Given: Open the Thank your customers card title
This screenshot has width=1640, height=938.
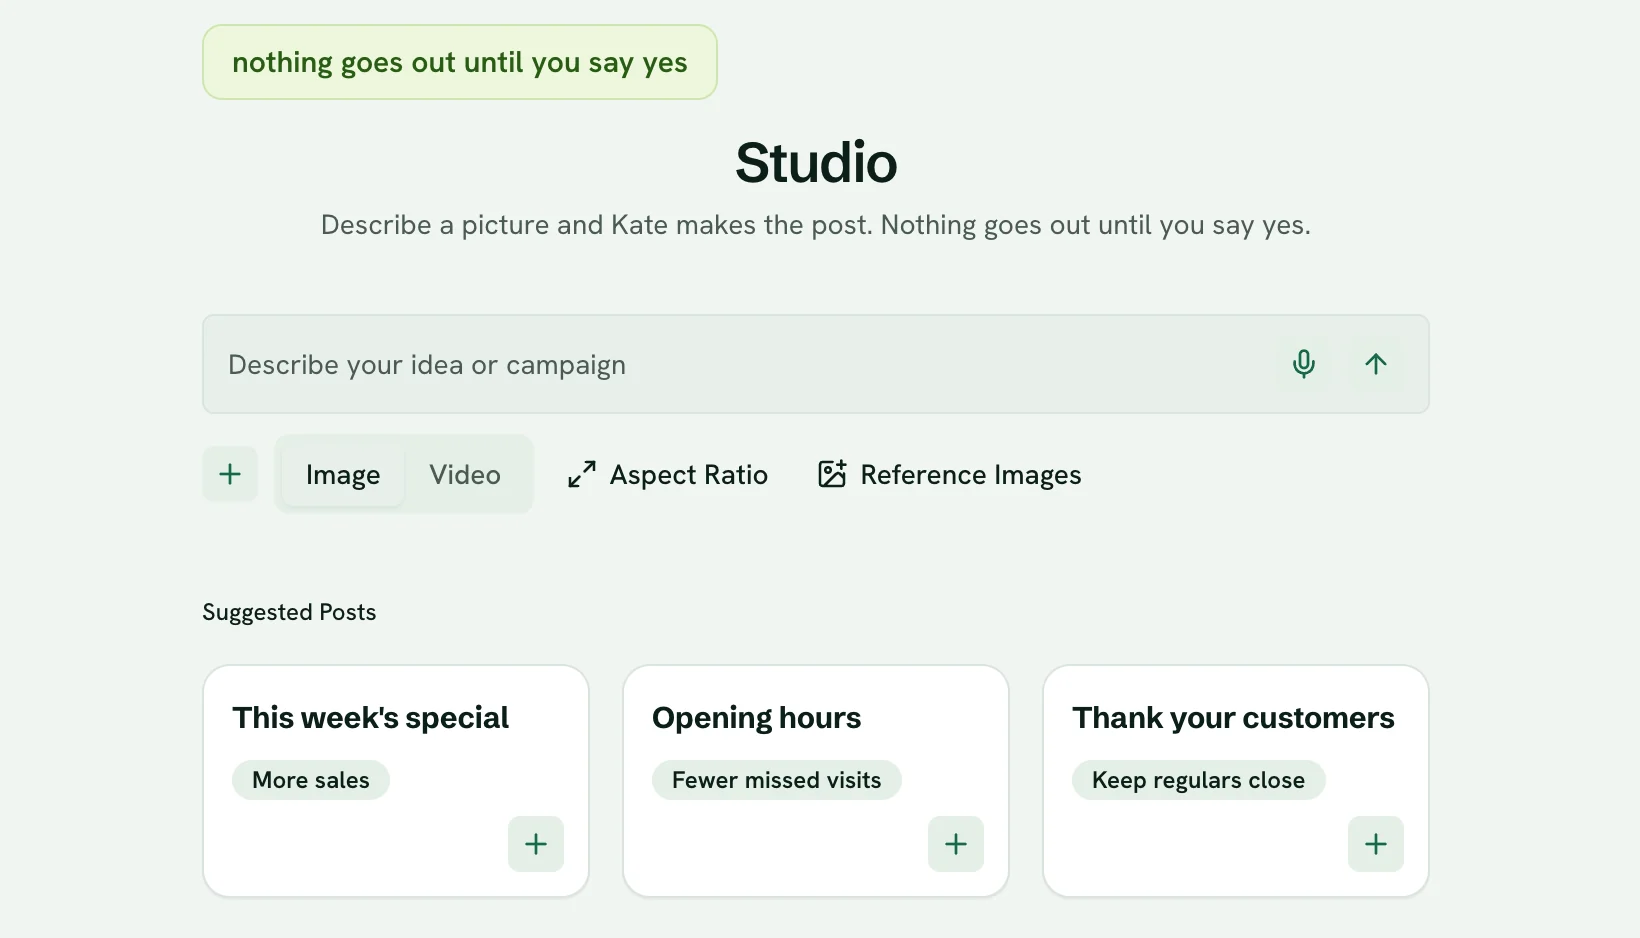Looking at the screenshot, I should (x=1234, y=718).
